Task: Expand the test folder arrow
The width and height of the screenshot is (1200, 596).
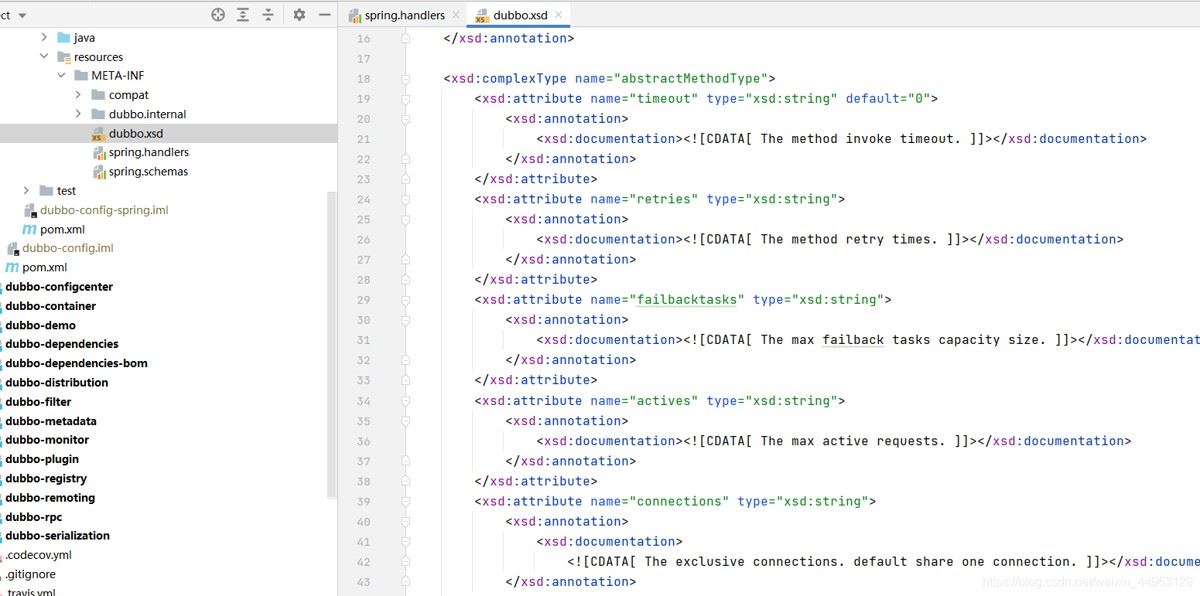Action: coord(27,190)
